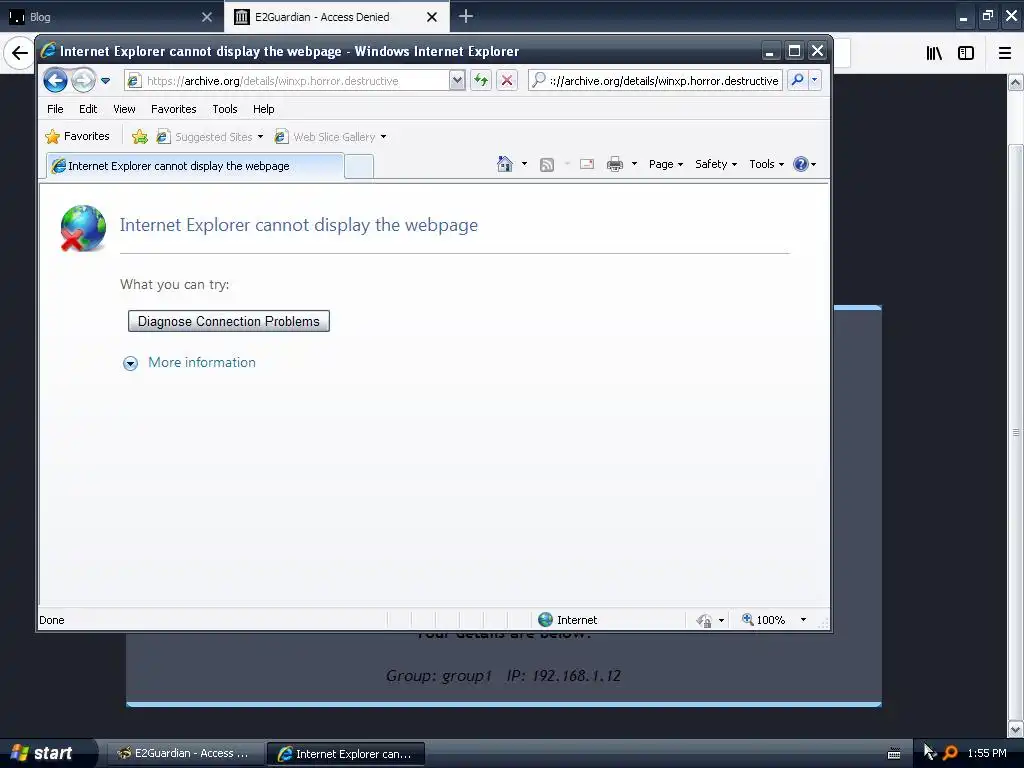Image resolution: width=1024 pixels, height=768 pixels.
Task: Close the E2Guardian - Access Denied tab
Action: [x=432, y=17]
